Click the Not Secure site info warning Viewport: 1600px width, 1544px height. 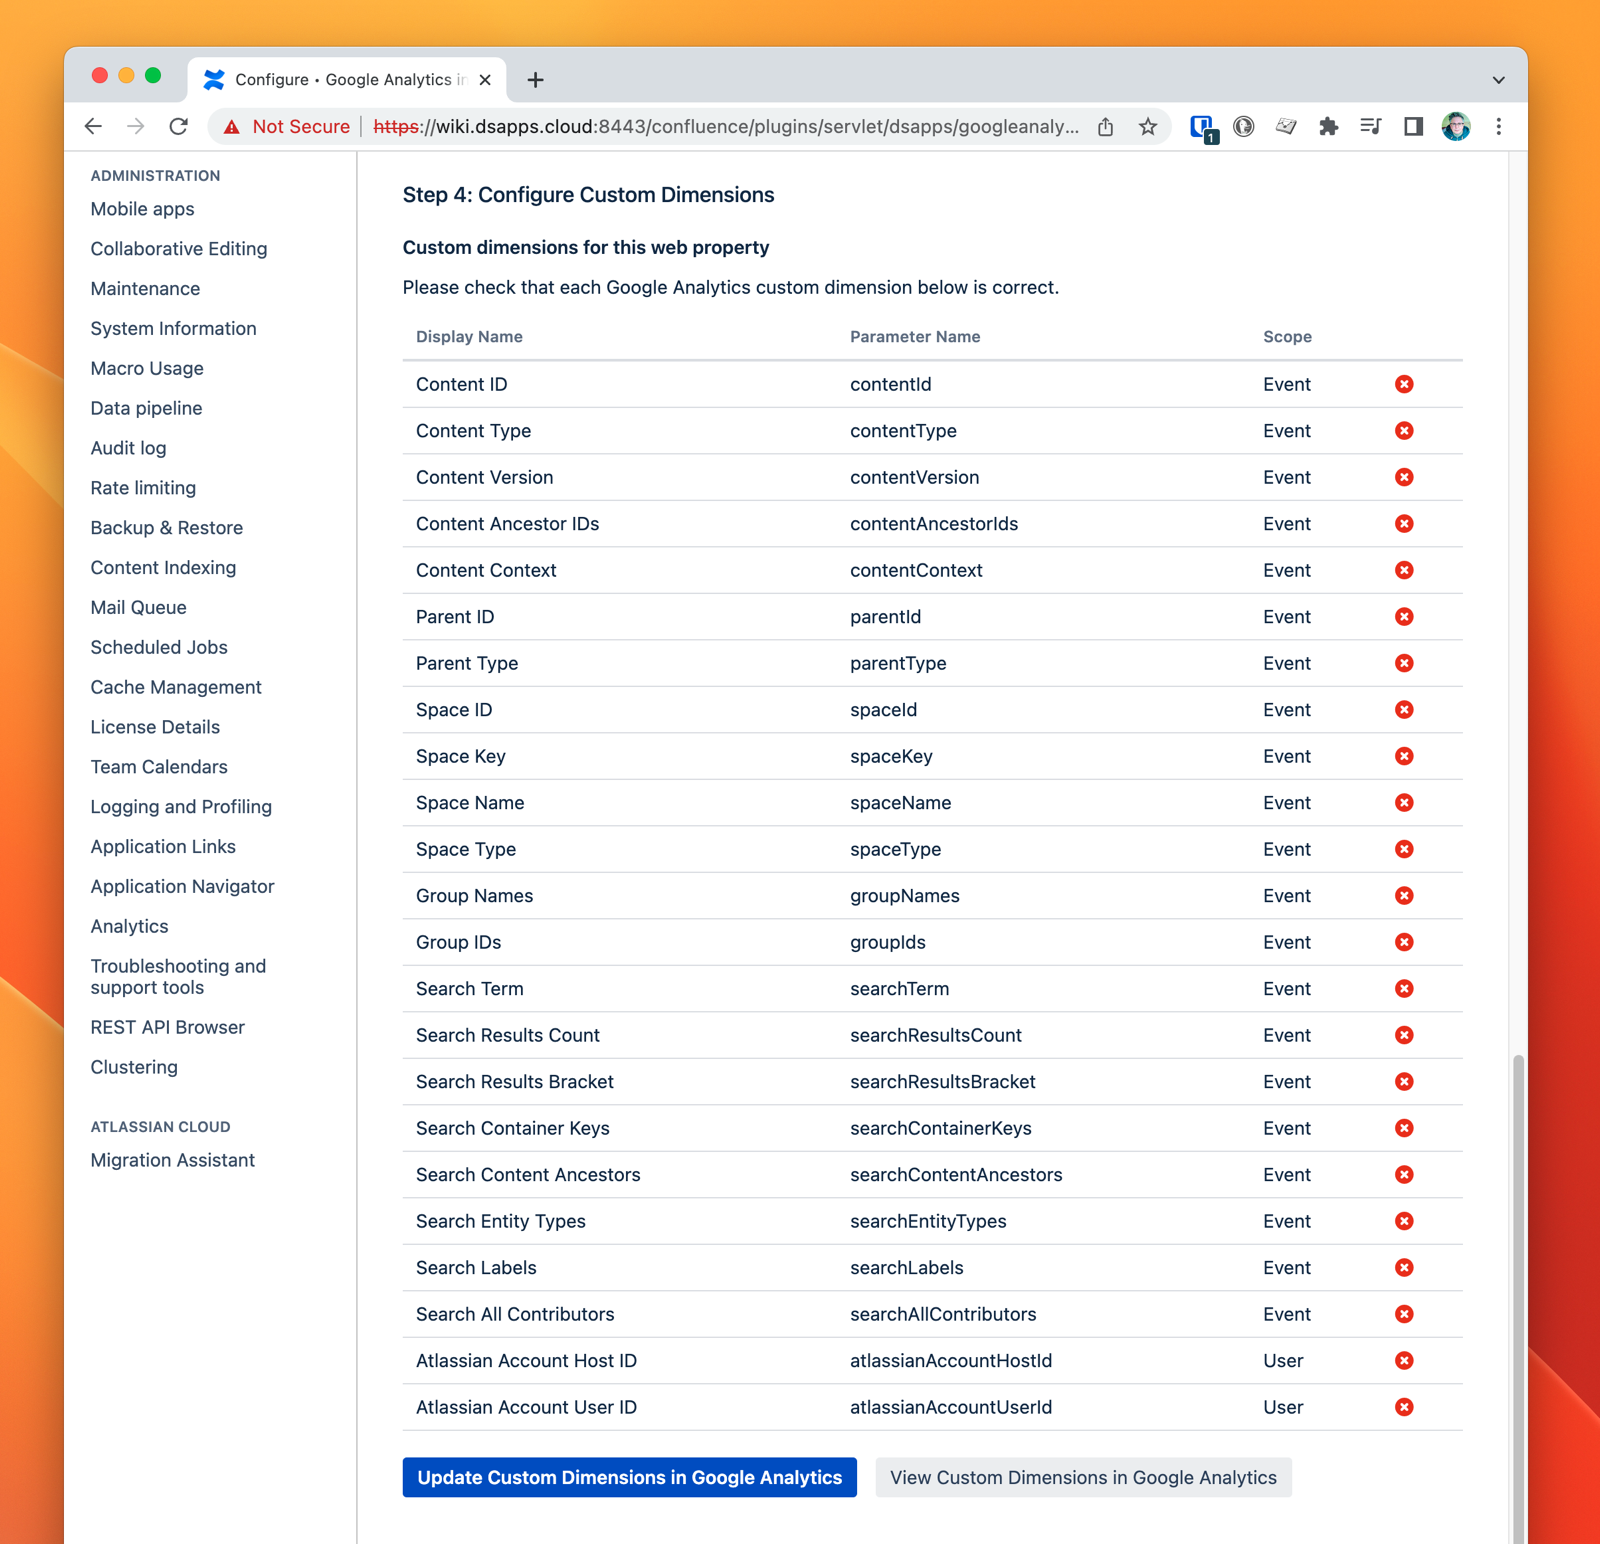click(x=287, y=127)
